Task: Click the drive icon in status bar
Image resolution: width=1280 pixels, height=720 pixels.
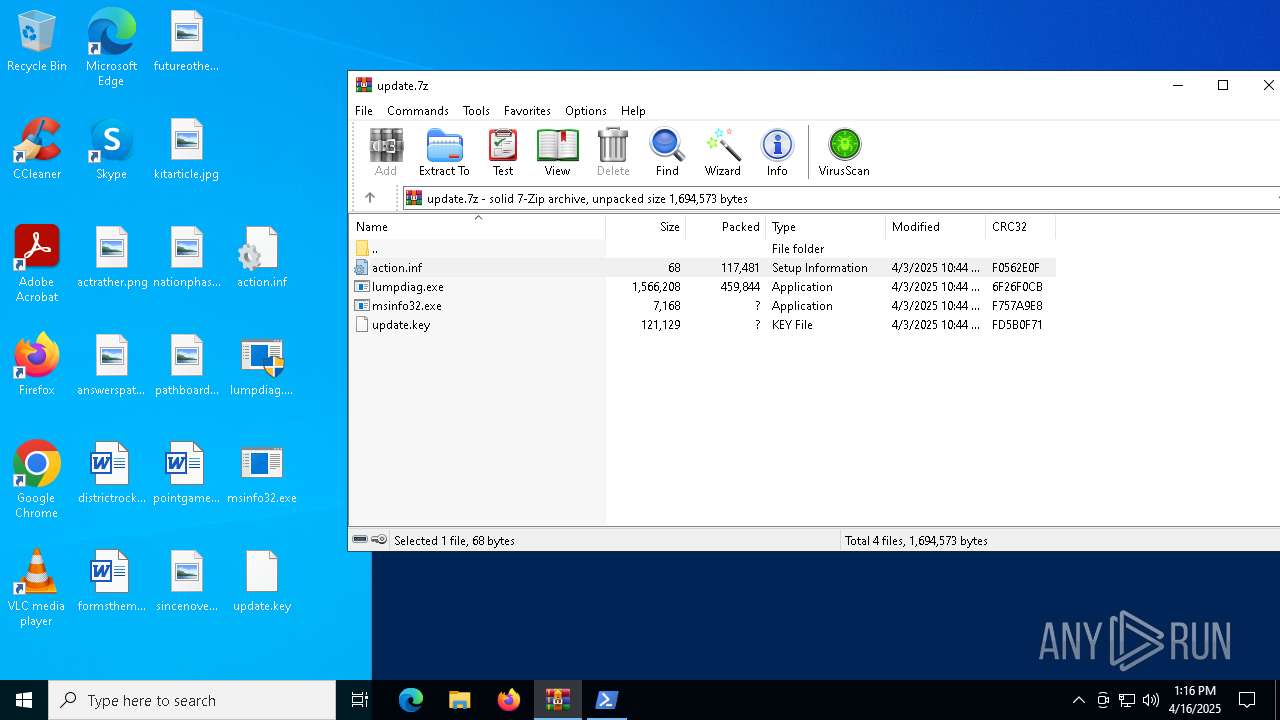Action: [x=360, y=540]
